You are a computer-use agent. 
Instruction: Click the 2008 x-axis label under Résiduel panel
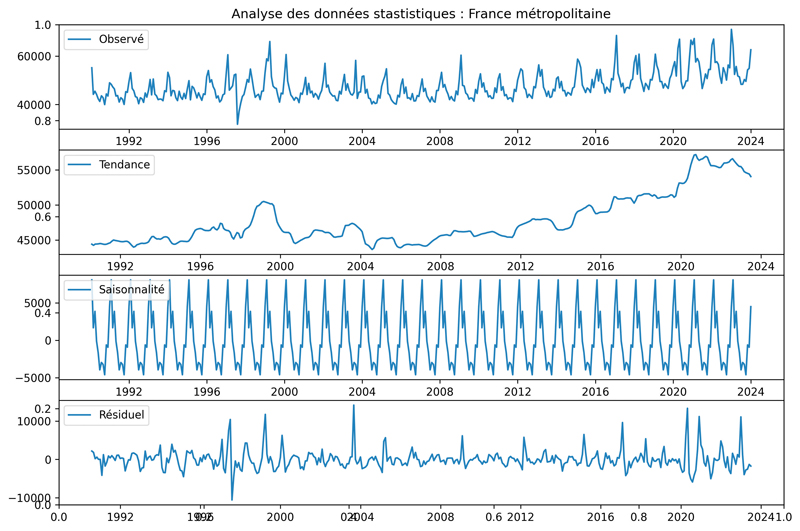(x=440, y=517)
